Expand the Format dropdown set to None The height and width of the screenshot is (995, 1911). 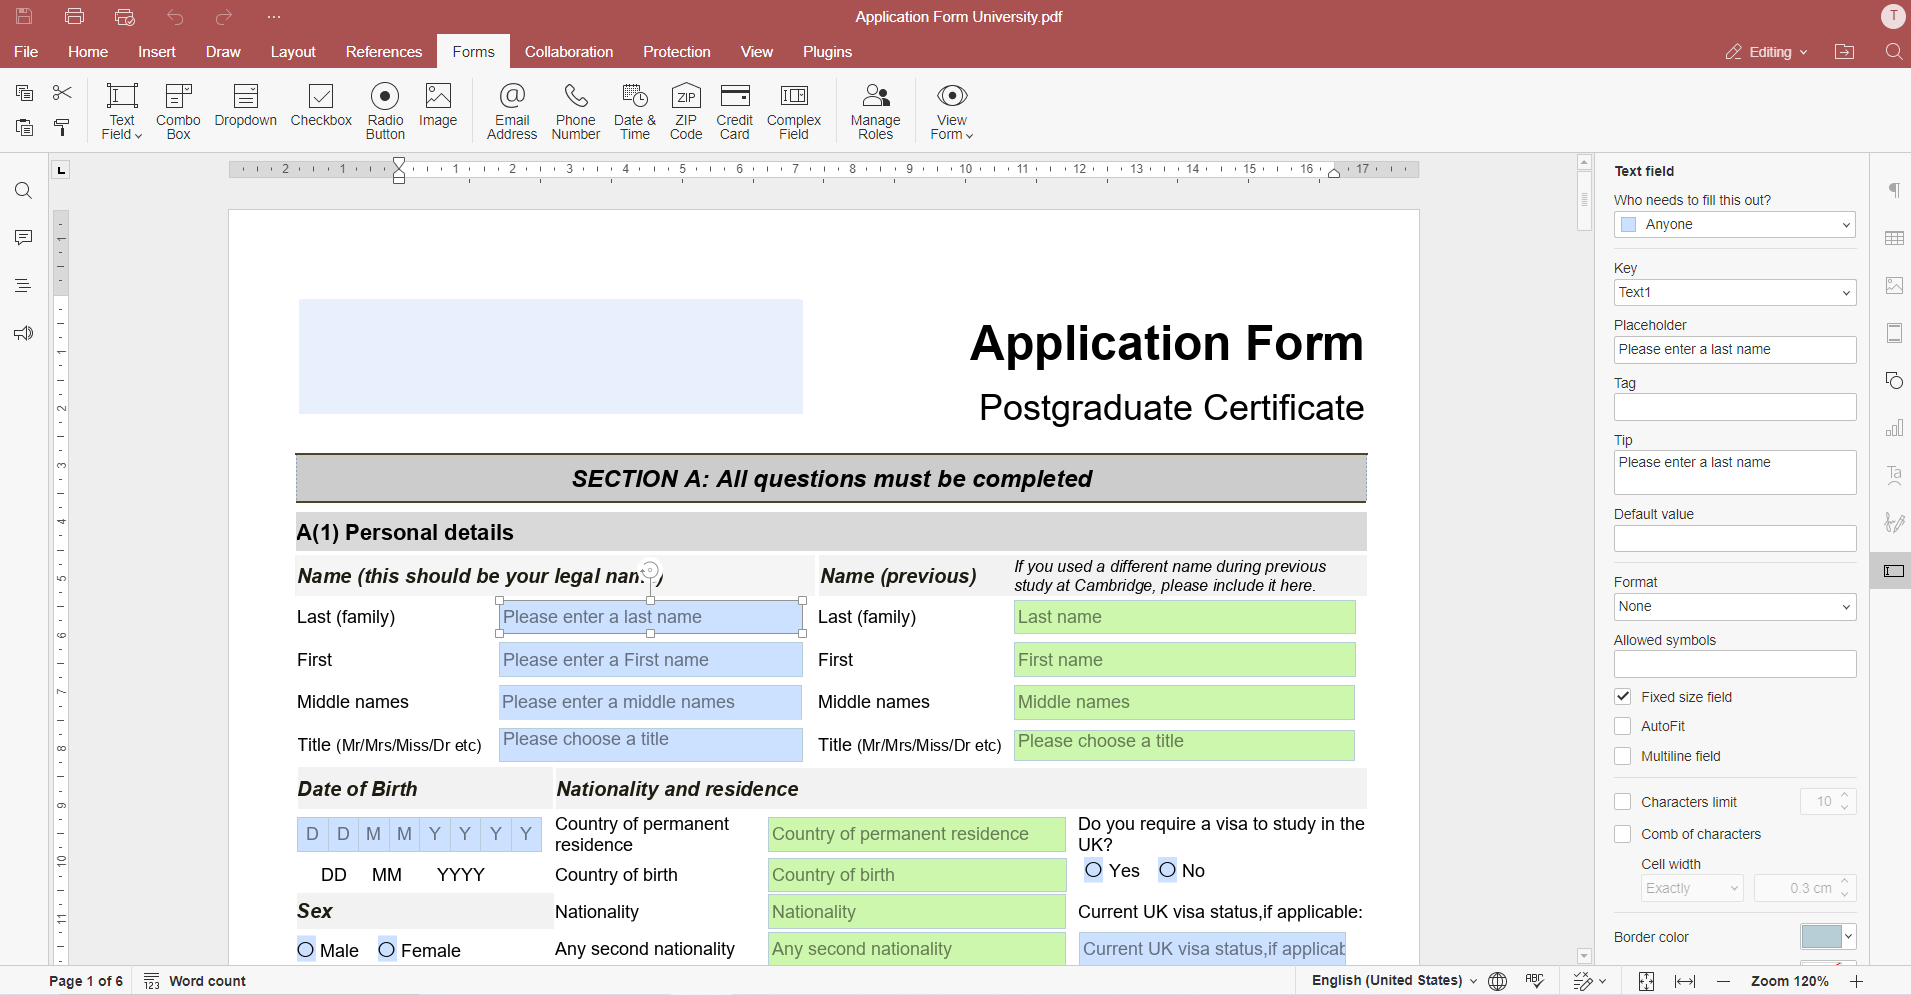pyautogui.click(x=1734, y=607)
